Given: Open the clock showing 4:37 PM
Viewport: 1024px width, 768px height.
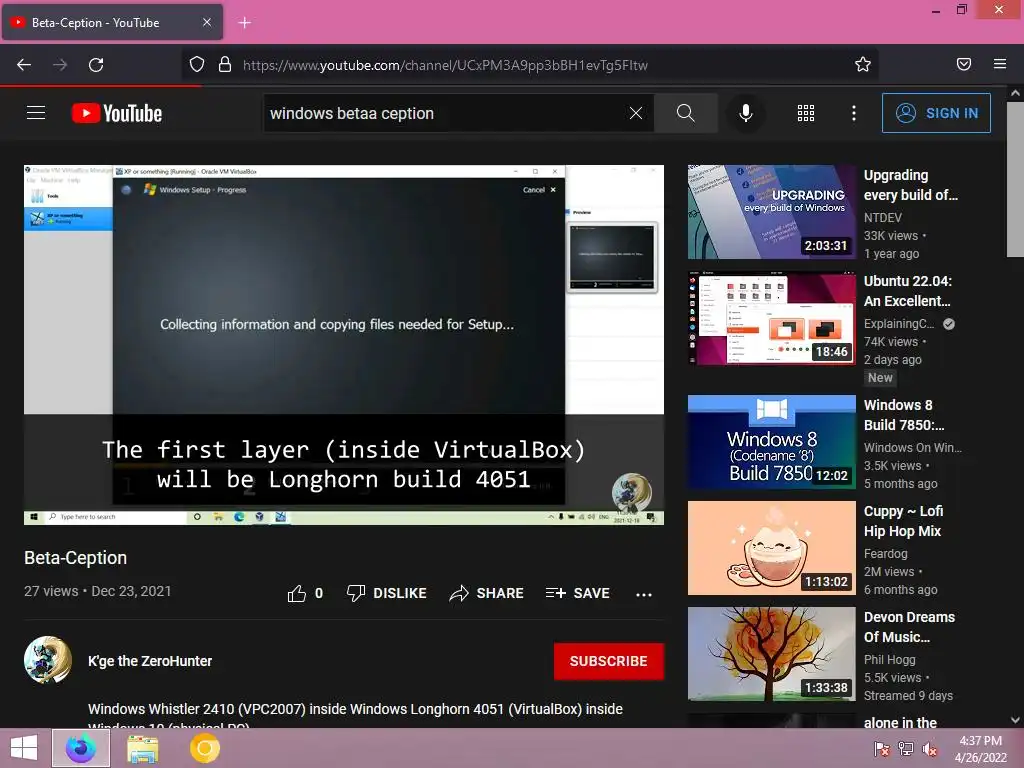Looking at the screenshot, I should [x=980, y=749].
